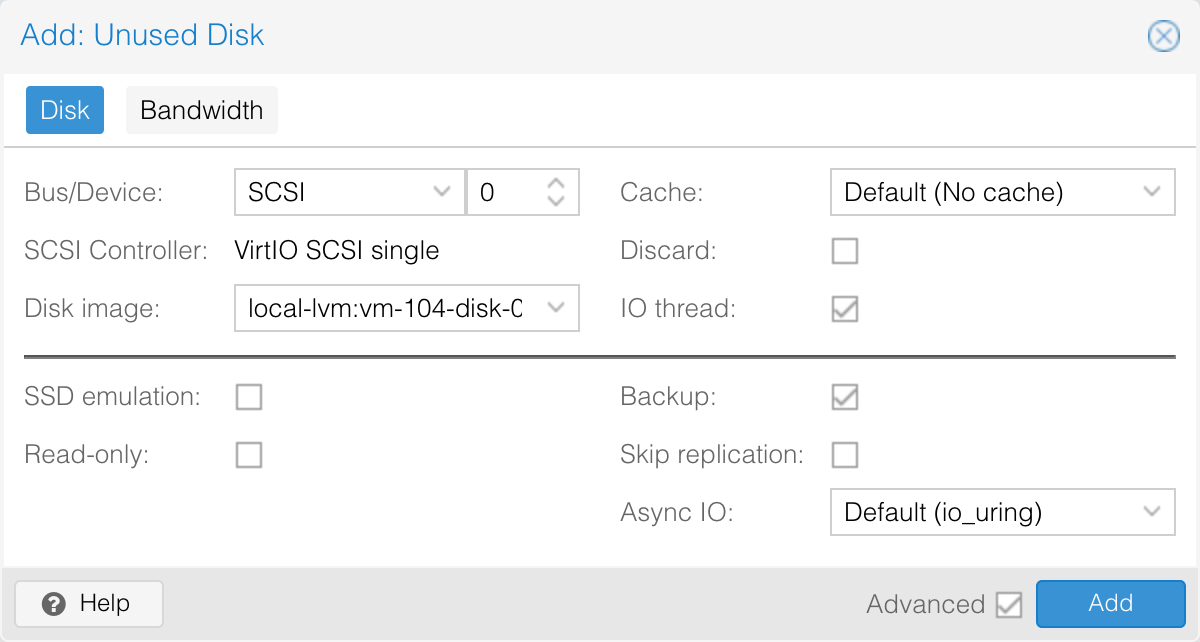Screen dimensions: 1200x642
Task: Close the Add Unused Disk dialog
Action: pyautogui.click(x=1162, y=37)
